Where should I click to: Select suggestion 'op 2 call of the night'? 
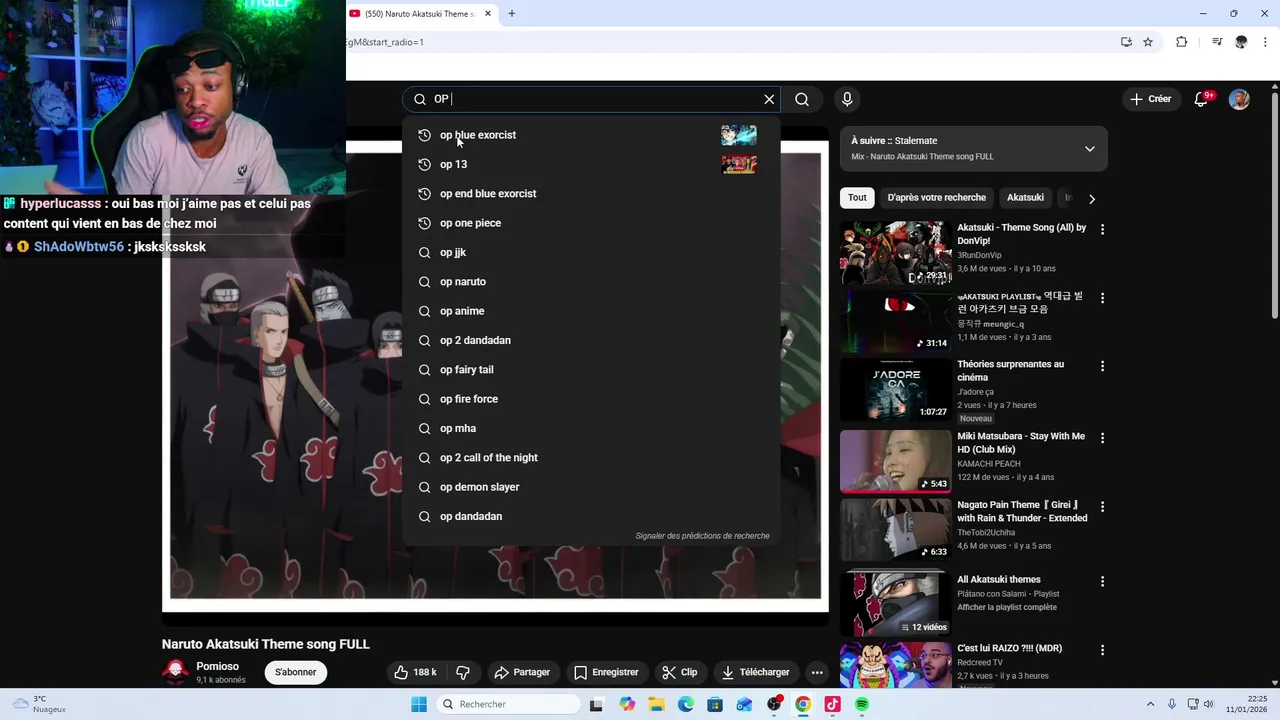[x=591, y=458]
